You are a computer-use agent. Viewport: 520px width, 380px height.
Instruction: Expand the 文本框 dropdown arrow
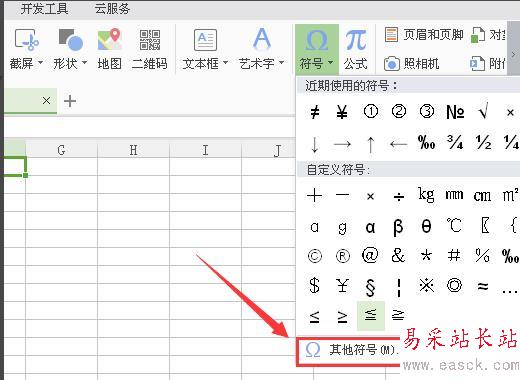coord(226,62)
